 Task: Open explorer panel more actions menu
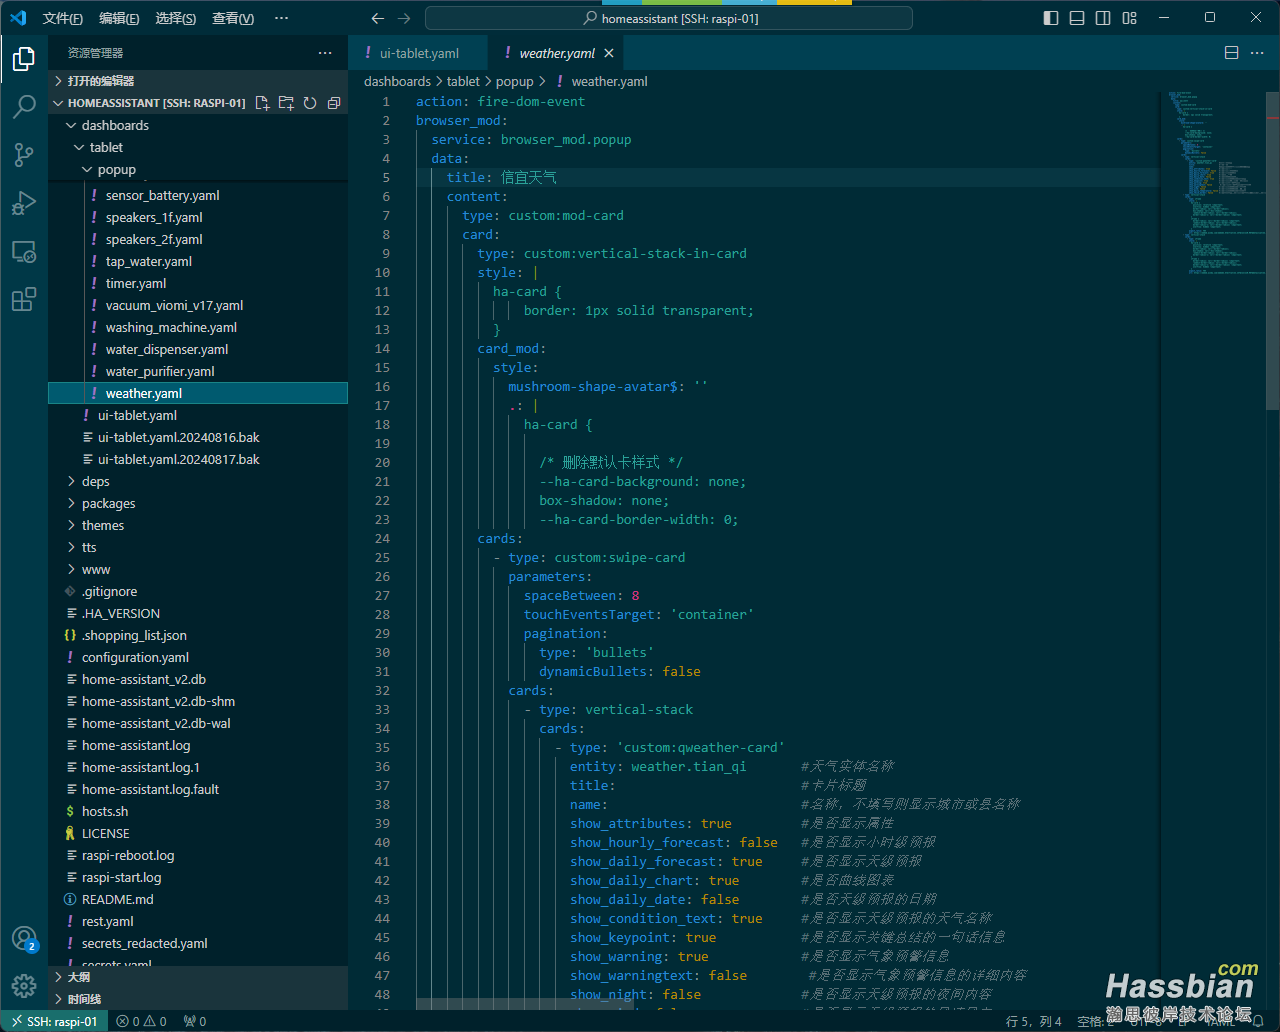pyautogui.click(x=325, y=53)
